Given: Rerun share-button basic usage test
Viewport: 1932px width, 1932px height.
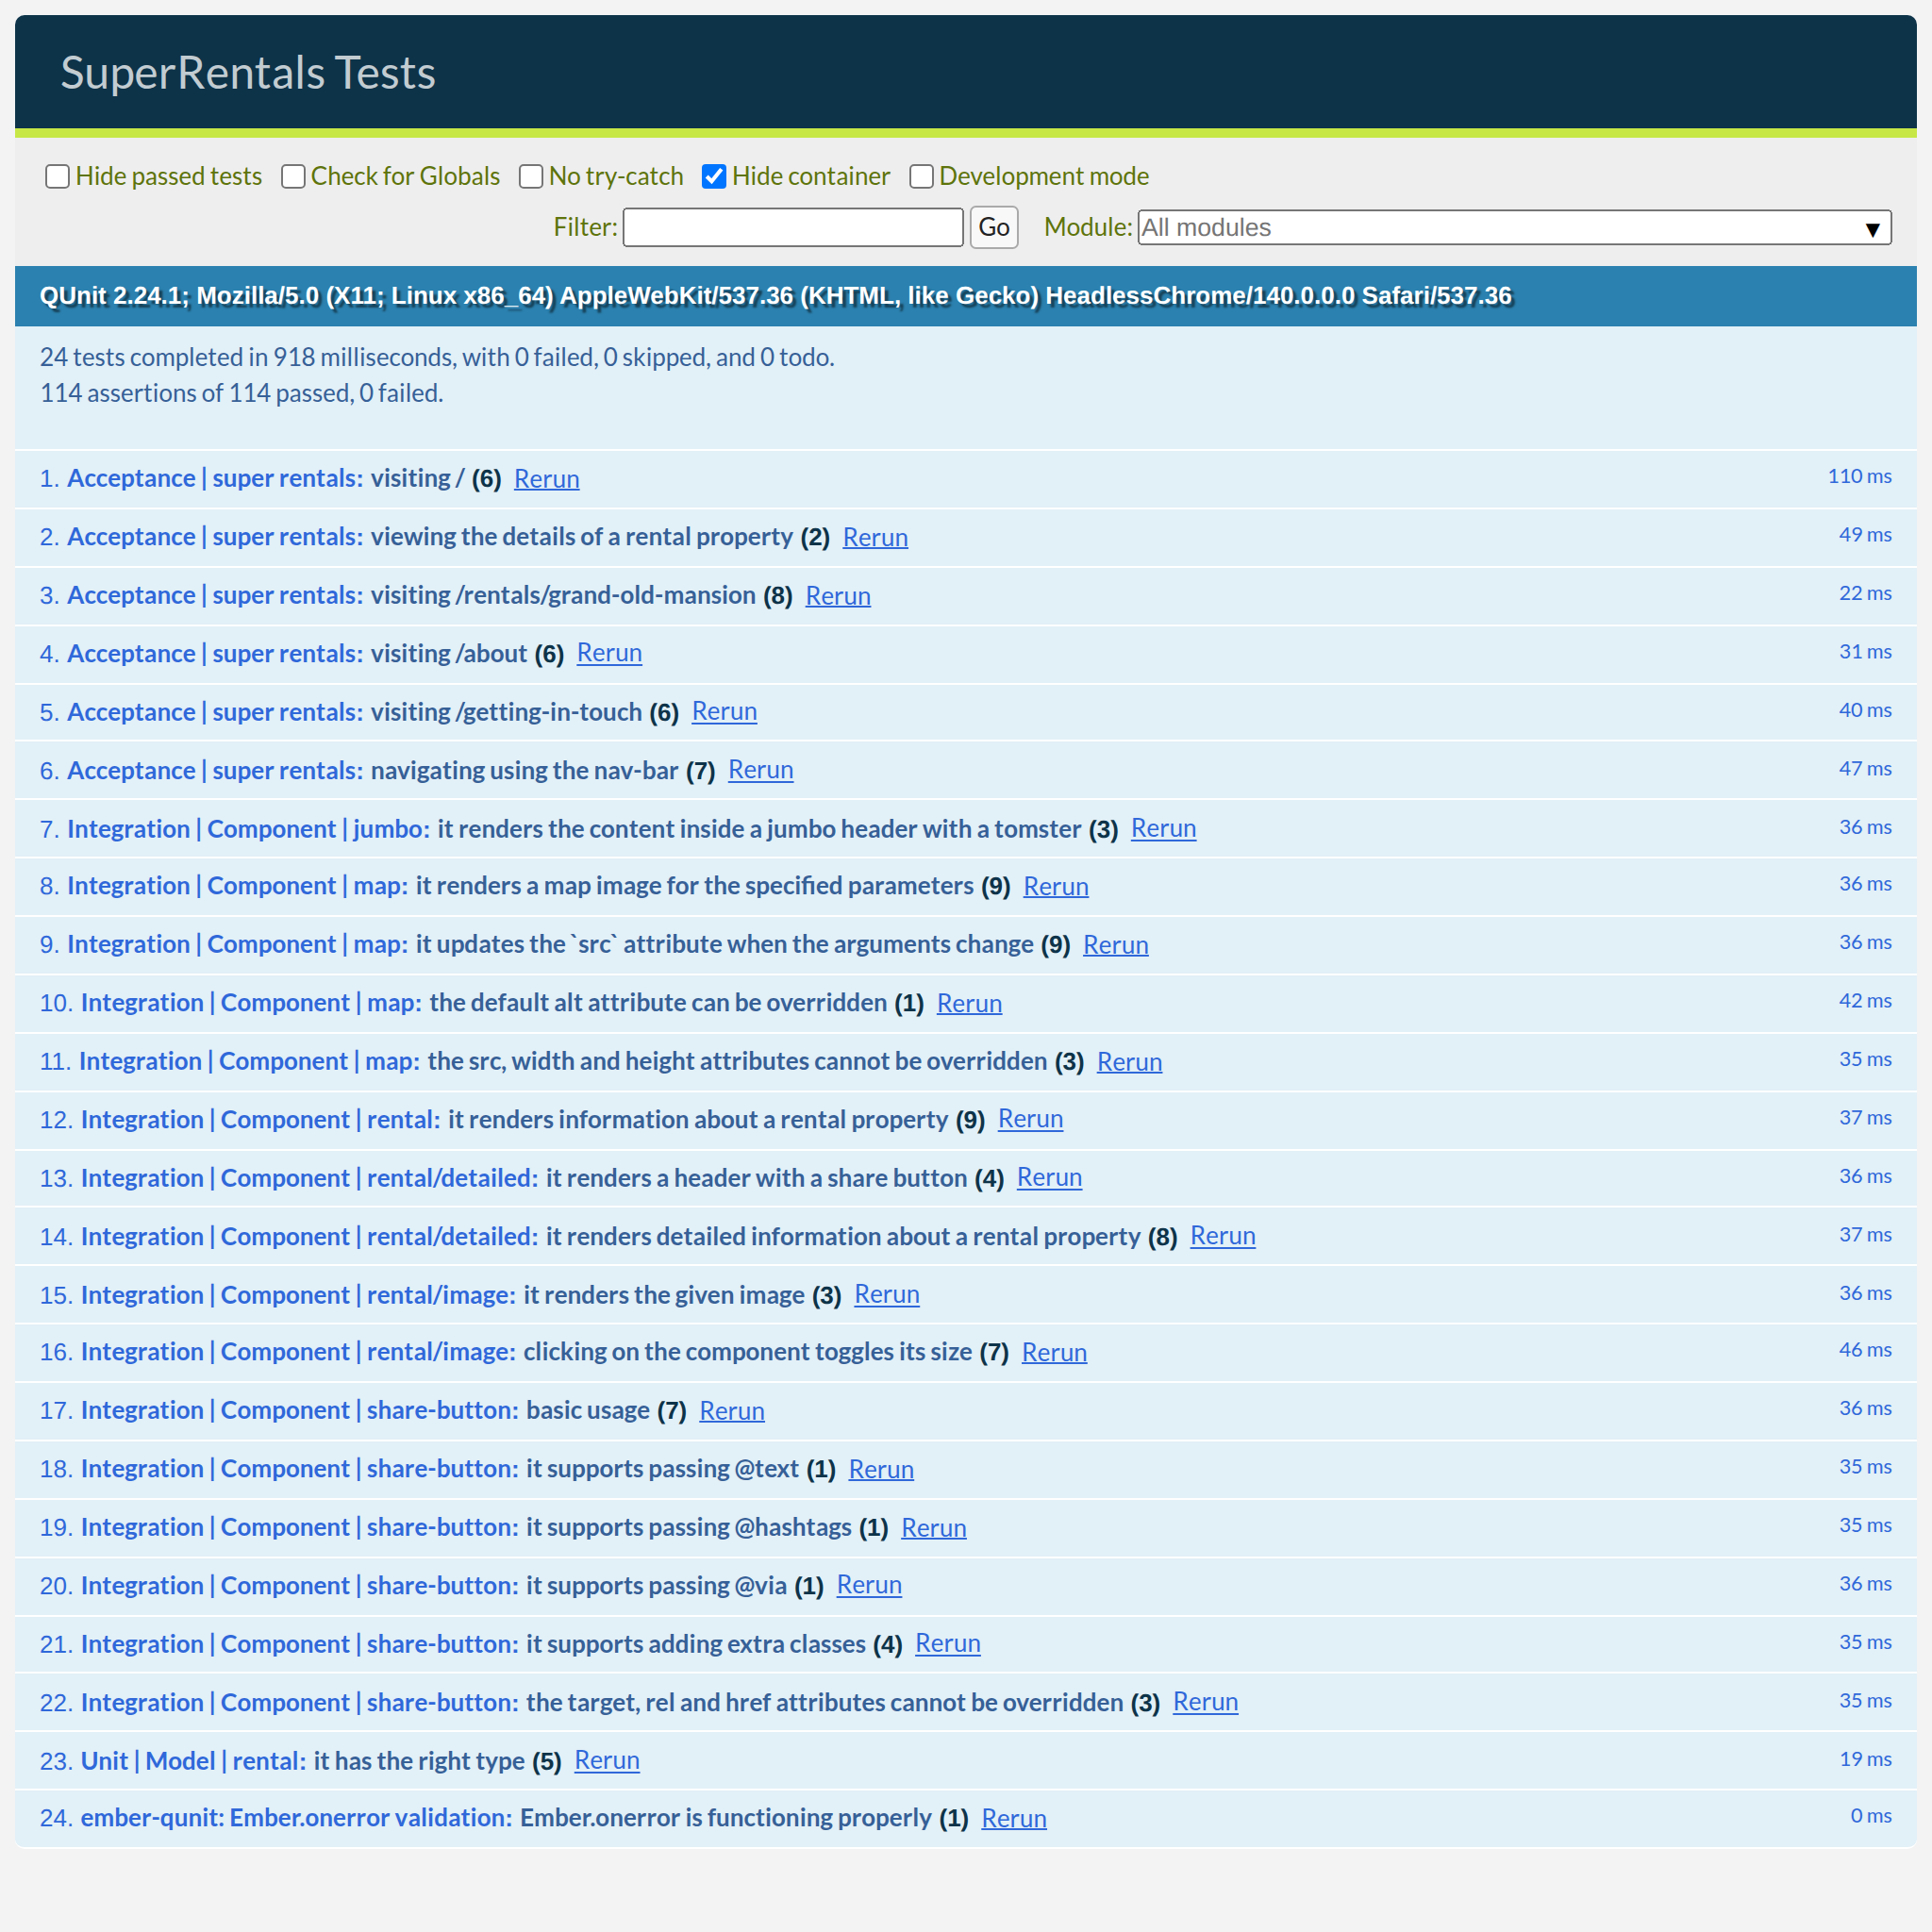Looking at the screenshot, I should point(731,1411).
